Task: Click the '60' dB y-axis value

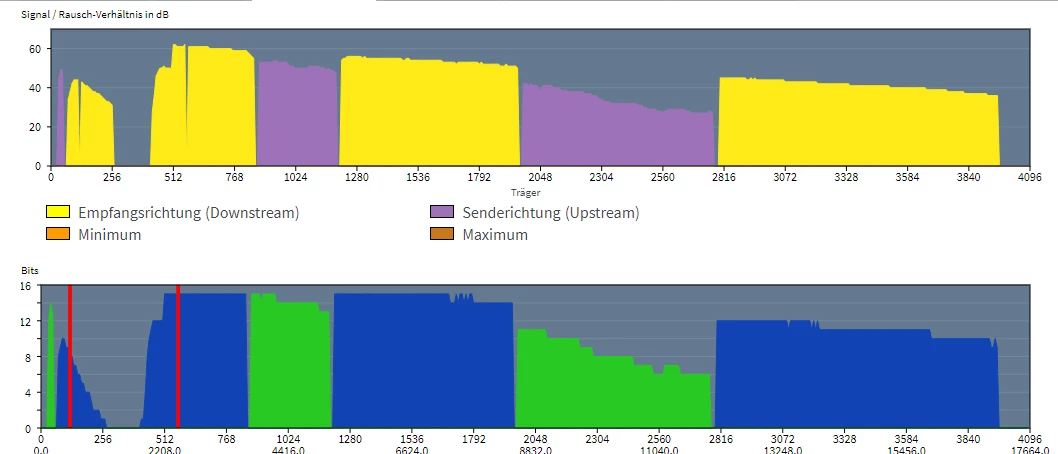Action: click(36, 49)
